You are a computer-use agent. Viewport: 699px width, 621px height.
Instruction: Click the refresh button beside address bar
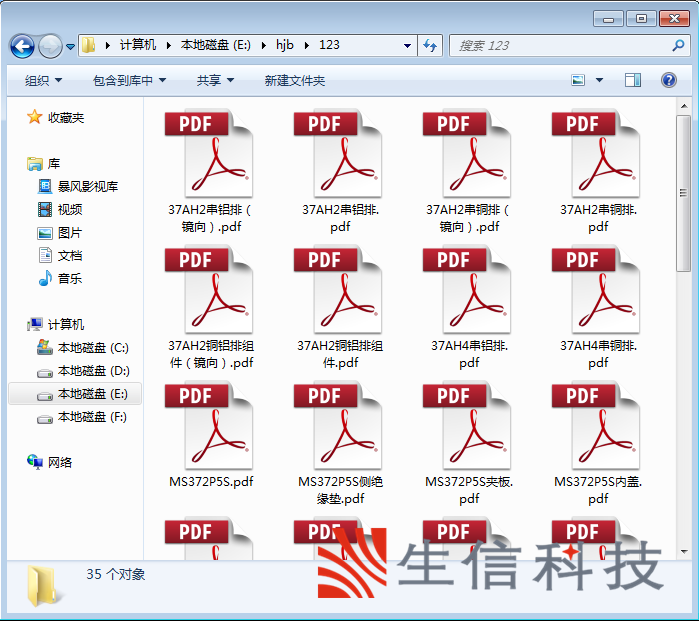pos(430,45)
